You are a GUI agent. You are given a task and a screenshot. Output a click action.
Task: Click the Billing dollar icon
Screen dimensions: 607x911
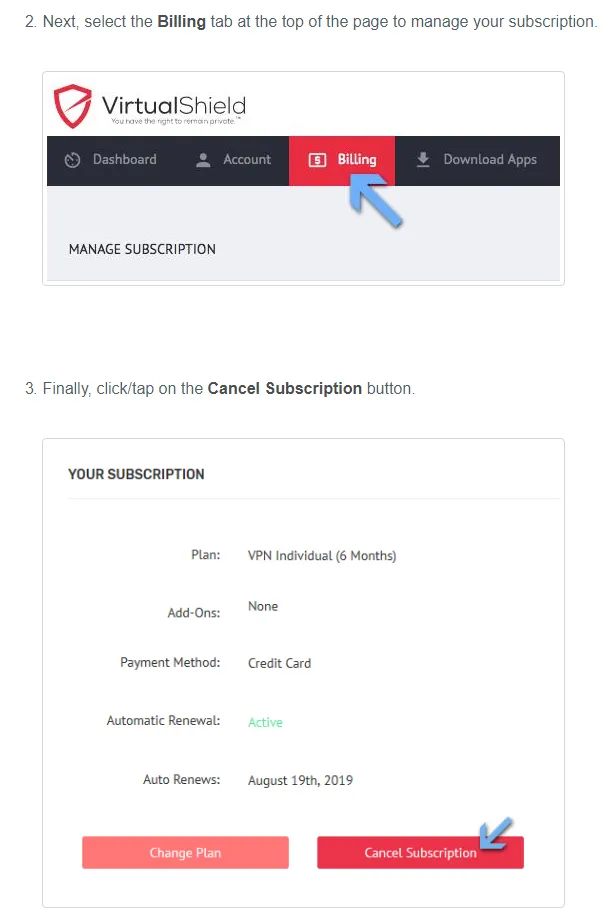click(317, 160)
